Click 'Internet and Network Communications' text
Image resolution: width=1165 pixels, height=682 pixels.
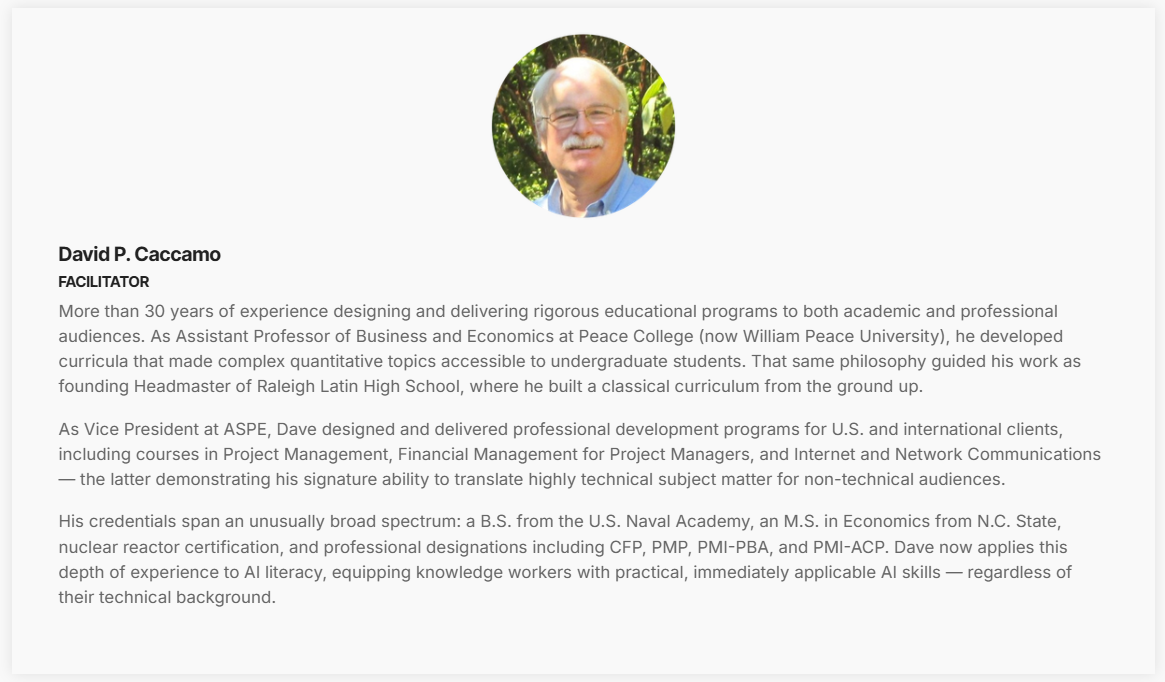click(947, 454)
